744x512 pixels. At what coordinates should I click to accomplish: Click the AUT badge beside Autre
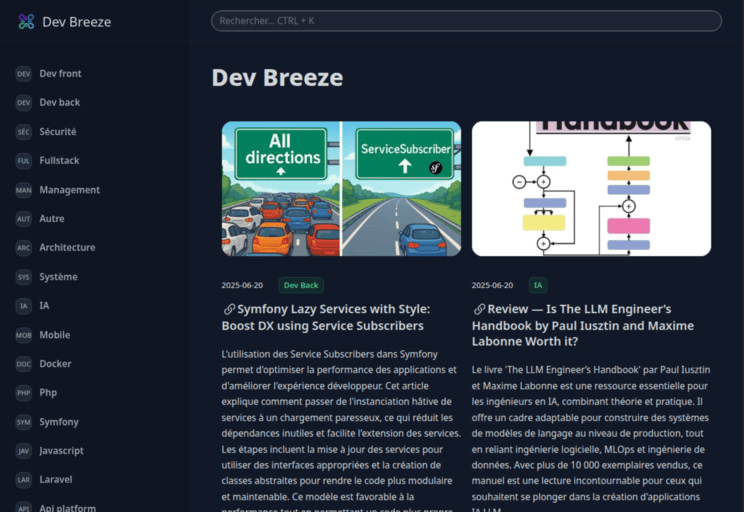(x=23, y=219)
